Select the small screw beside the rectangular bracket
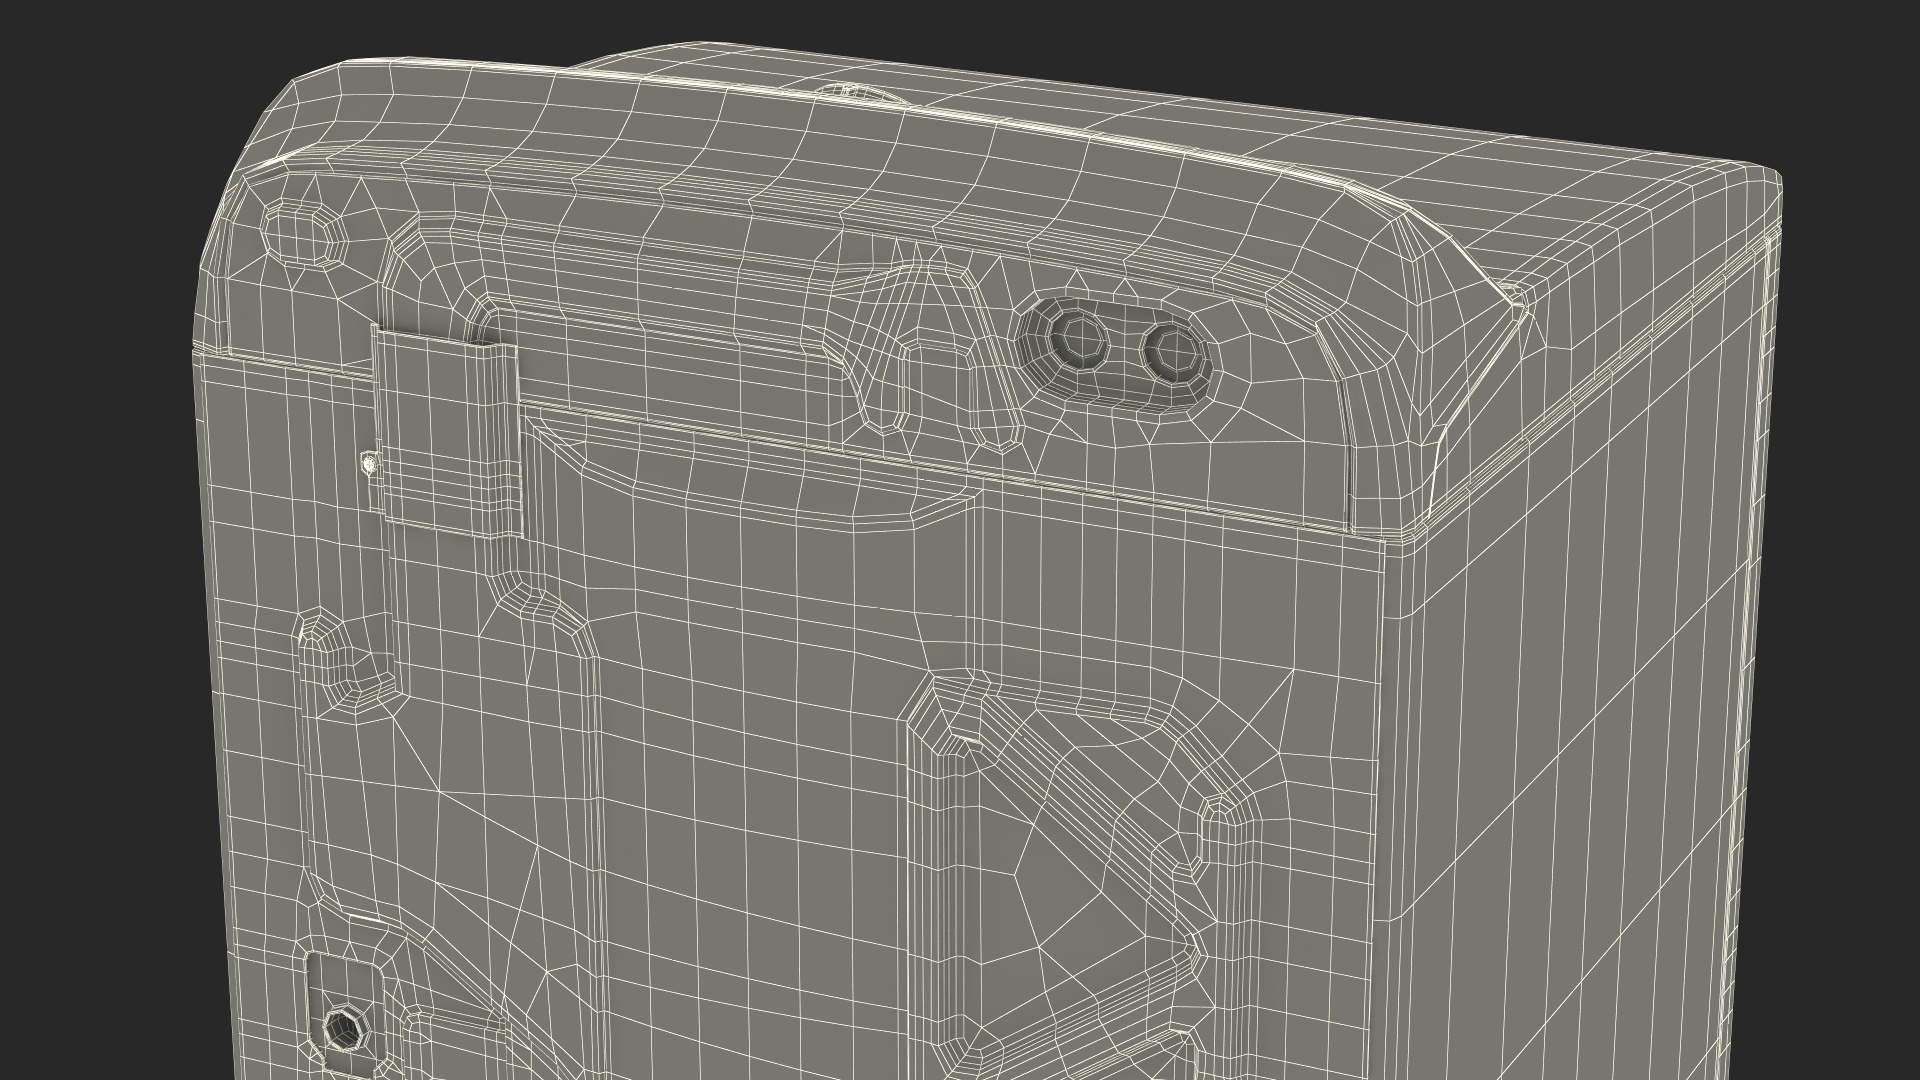The height and width of the screenshot is (1080, 1920). point(369,462)
